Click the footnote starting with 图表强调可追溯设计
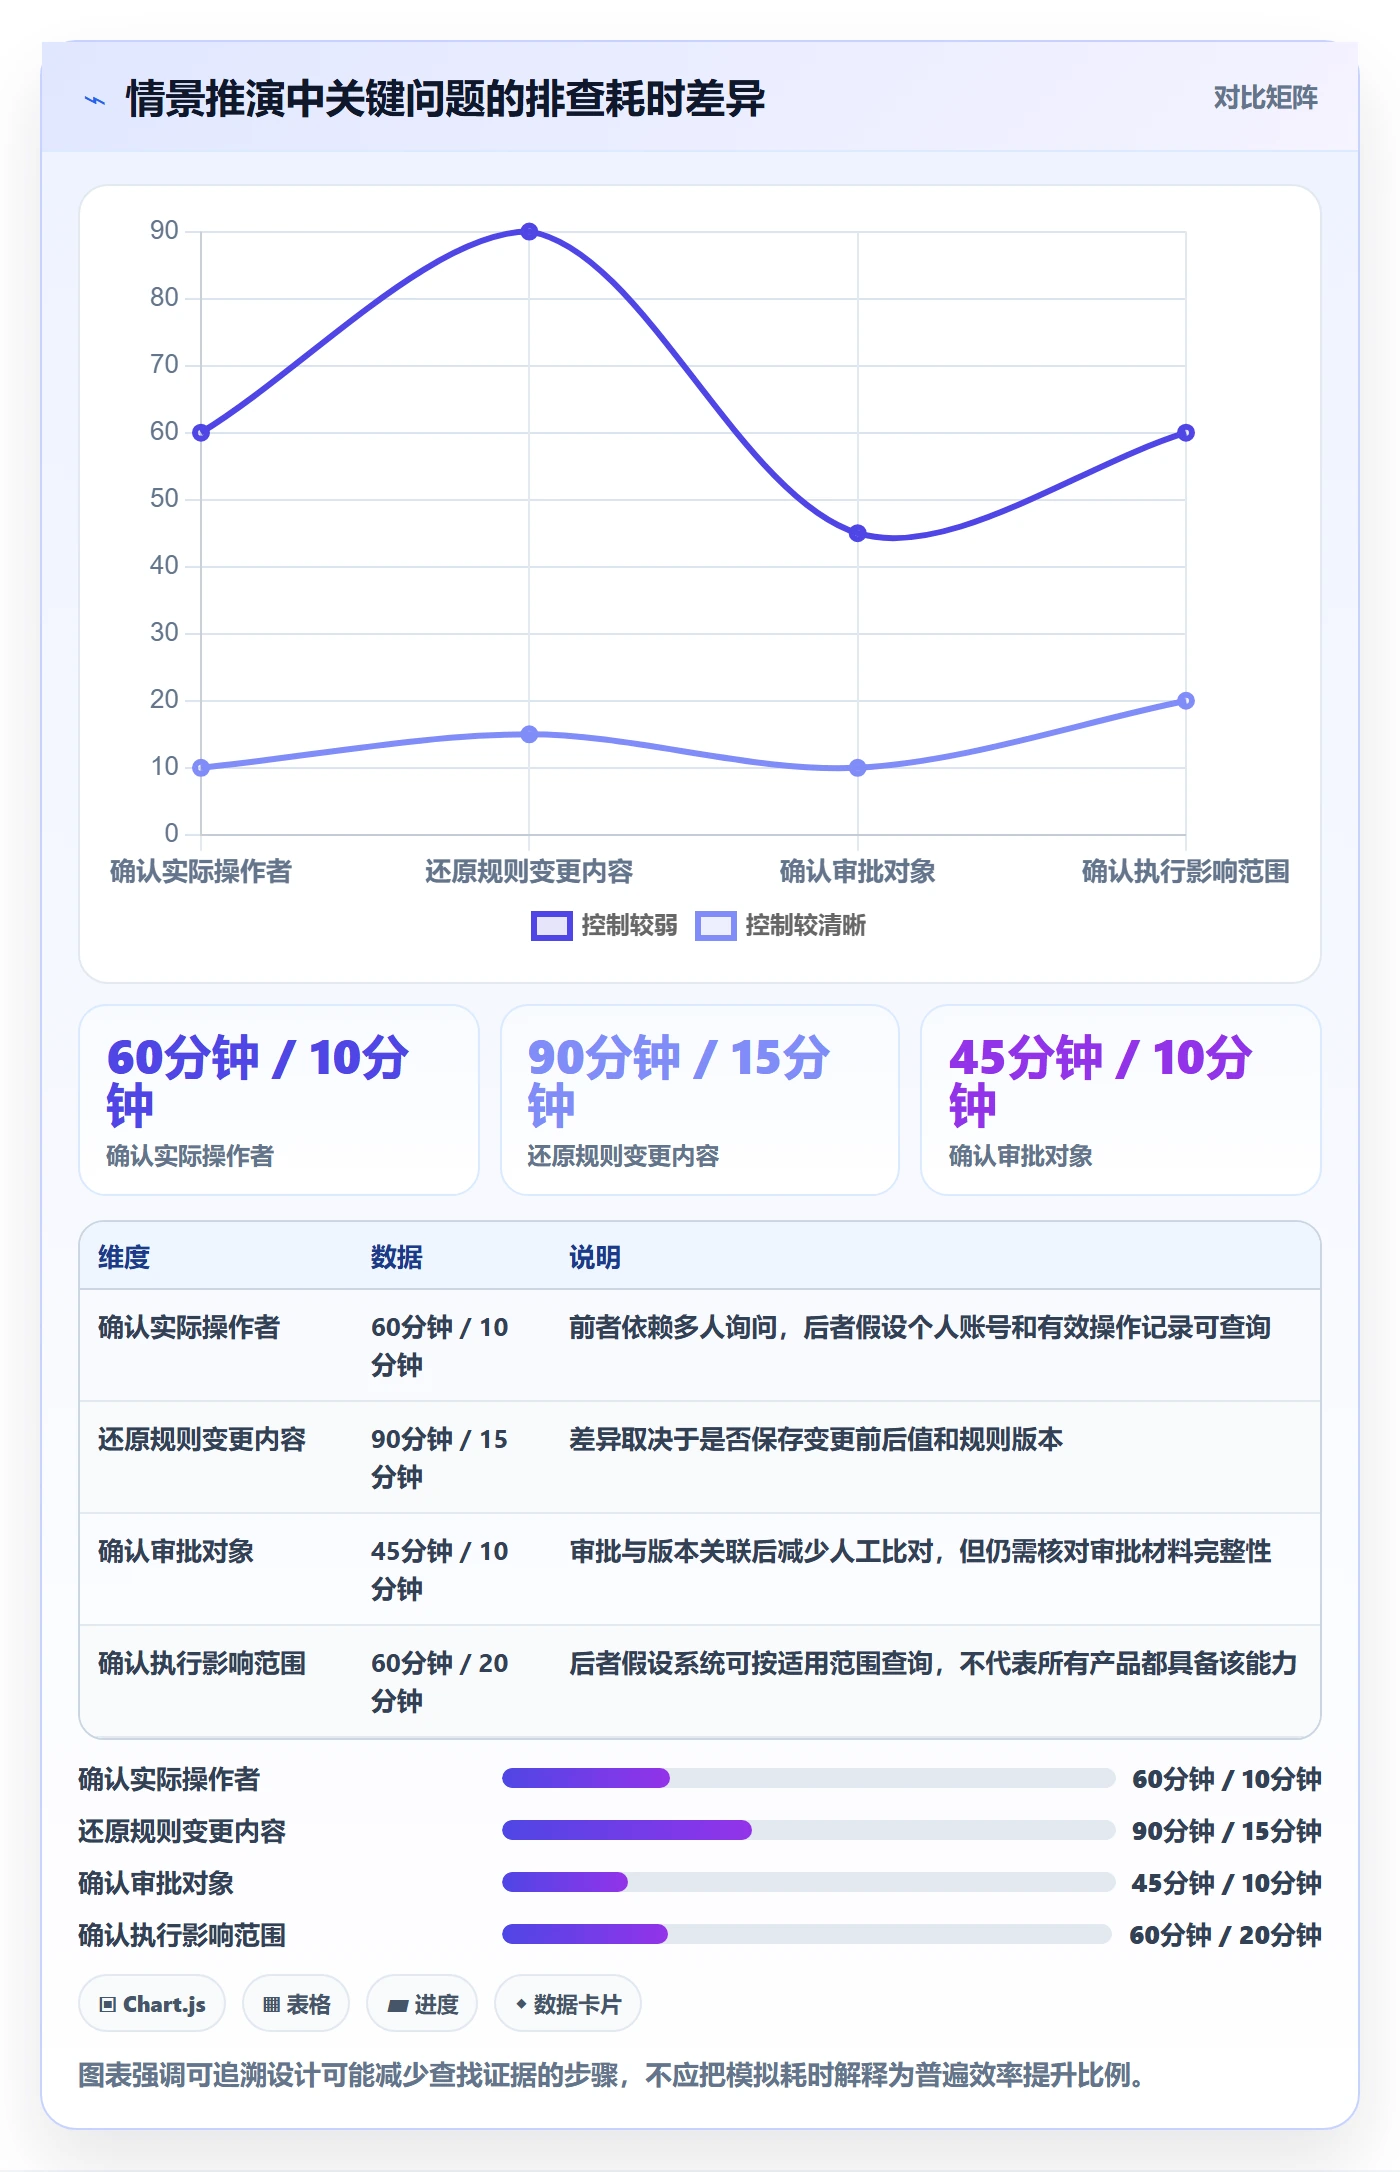This screenshot has height=2172, width=1400. click(x=612, y=2075)
